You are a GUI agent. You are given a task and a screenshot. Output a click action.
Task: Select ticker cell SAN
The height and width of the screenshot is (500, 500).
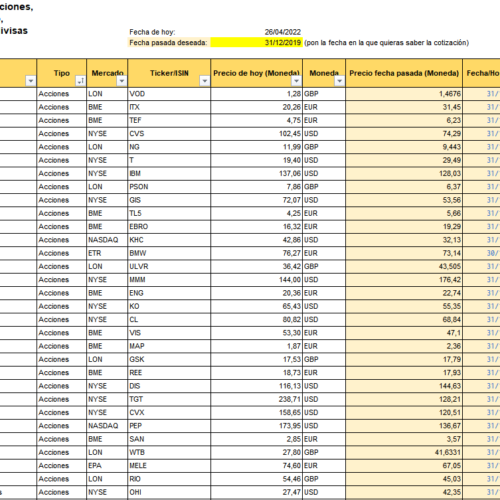(x=169, y=439)
